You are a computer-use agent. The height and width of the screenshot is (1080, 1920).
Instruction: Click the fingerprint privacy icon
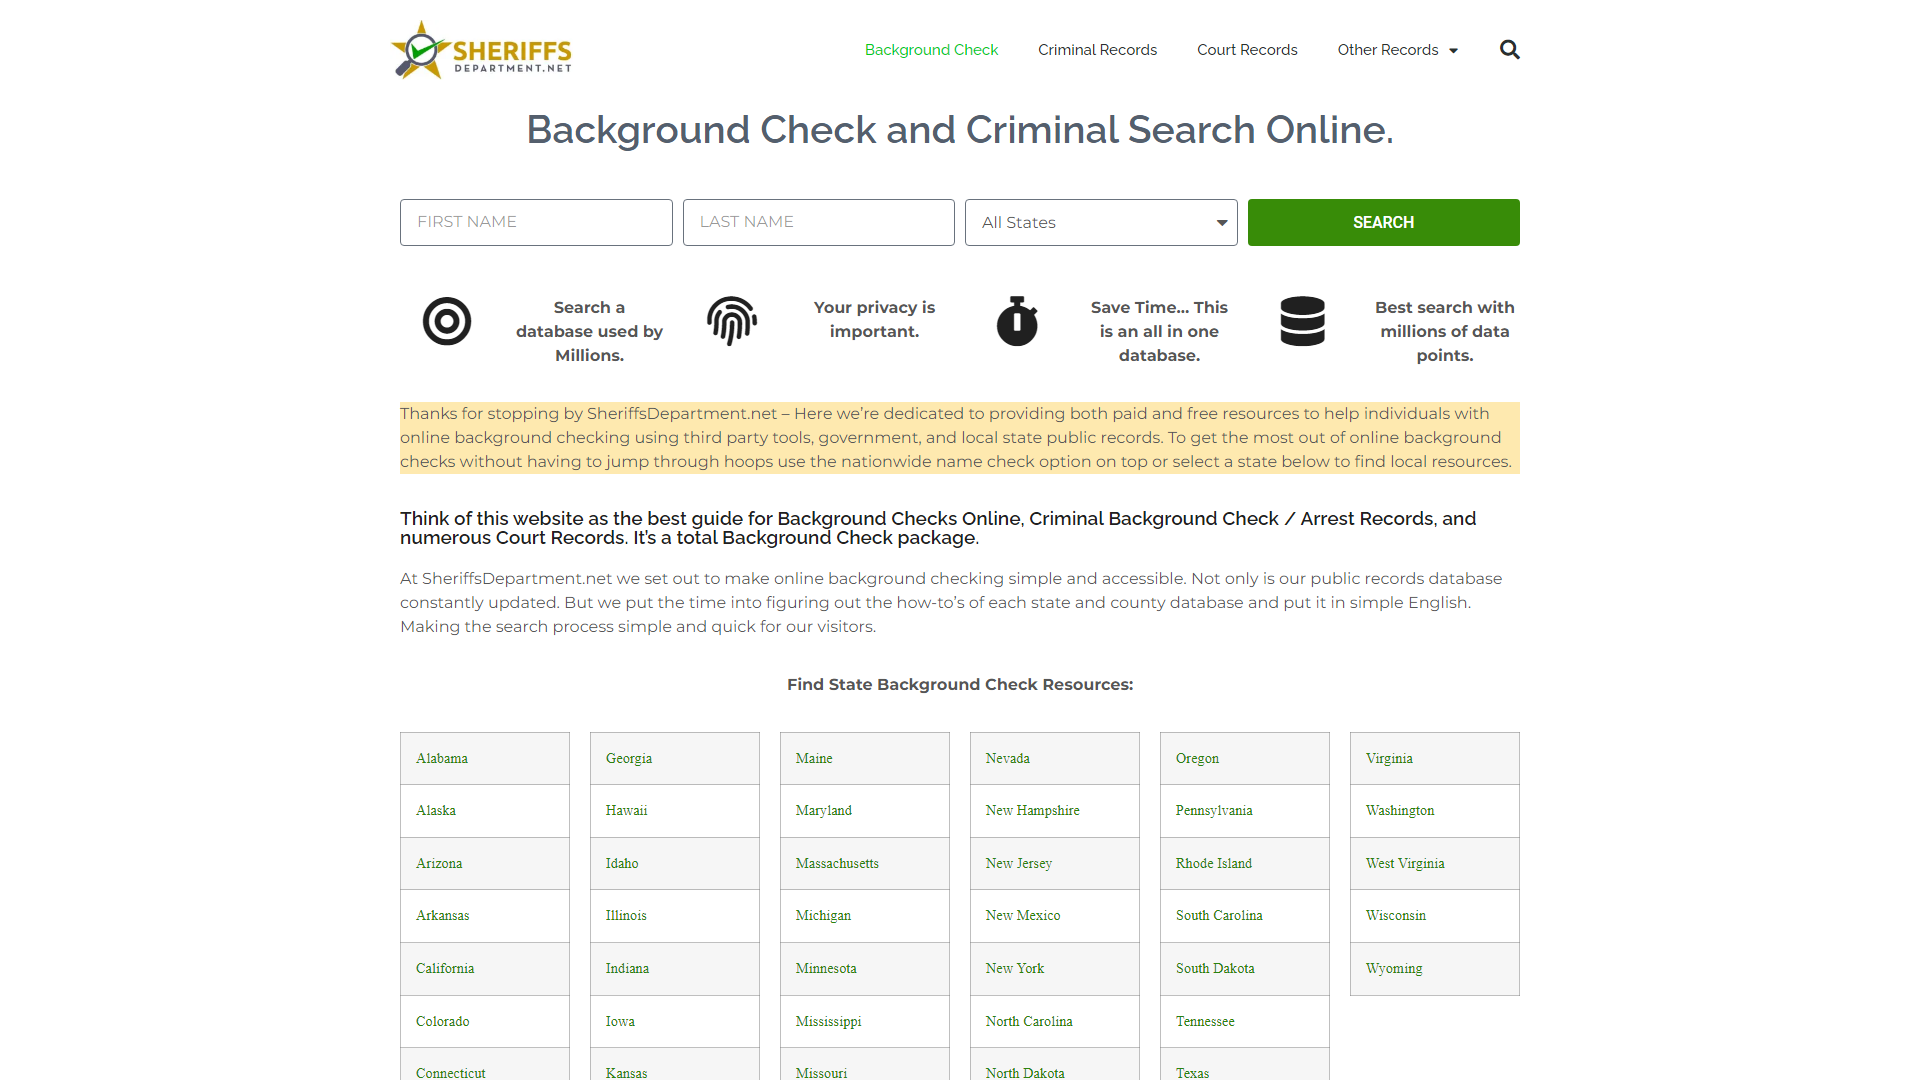(x=732, y=321)
